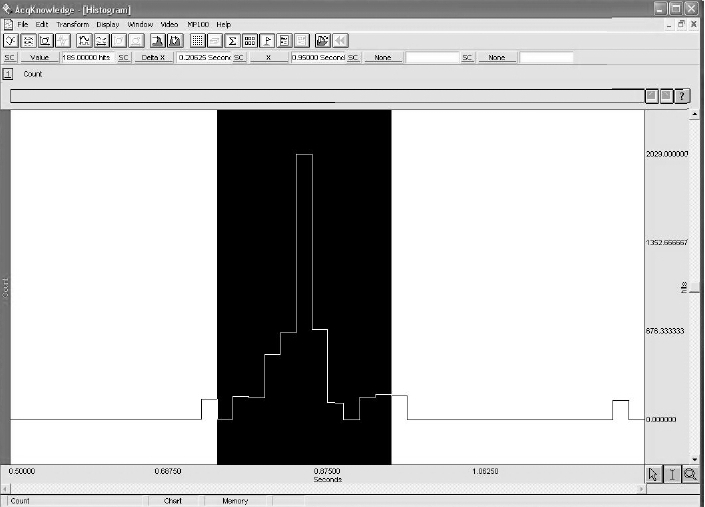The image size is (705, 507).
Task: Open the Delta X measurement popup
Action: pos(153,58)
